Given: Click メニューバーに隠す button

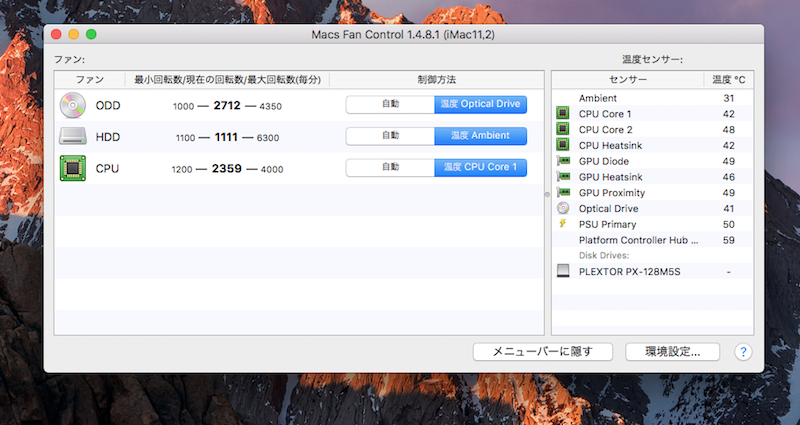Looking at the screenshot, I should (544, 352).
